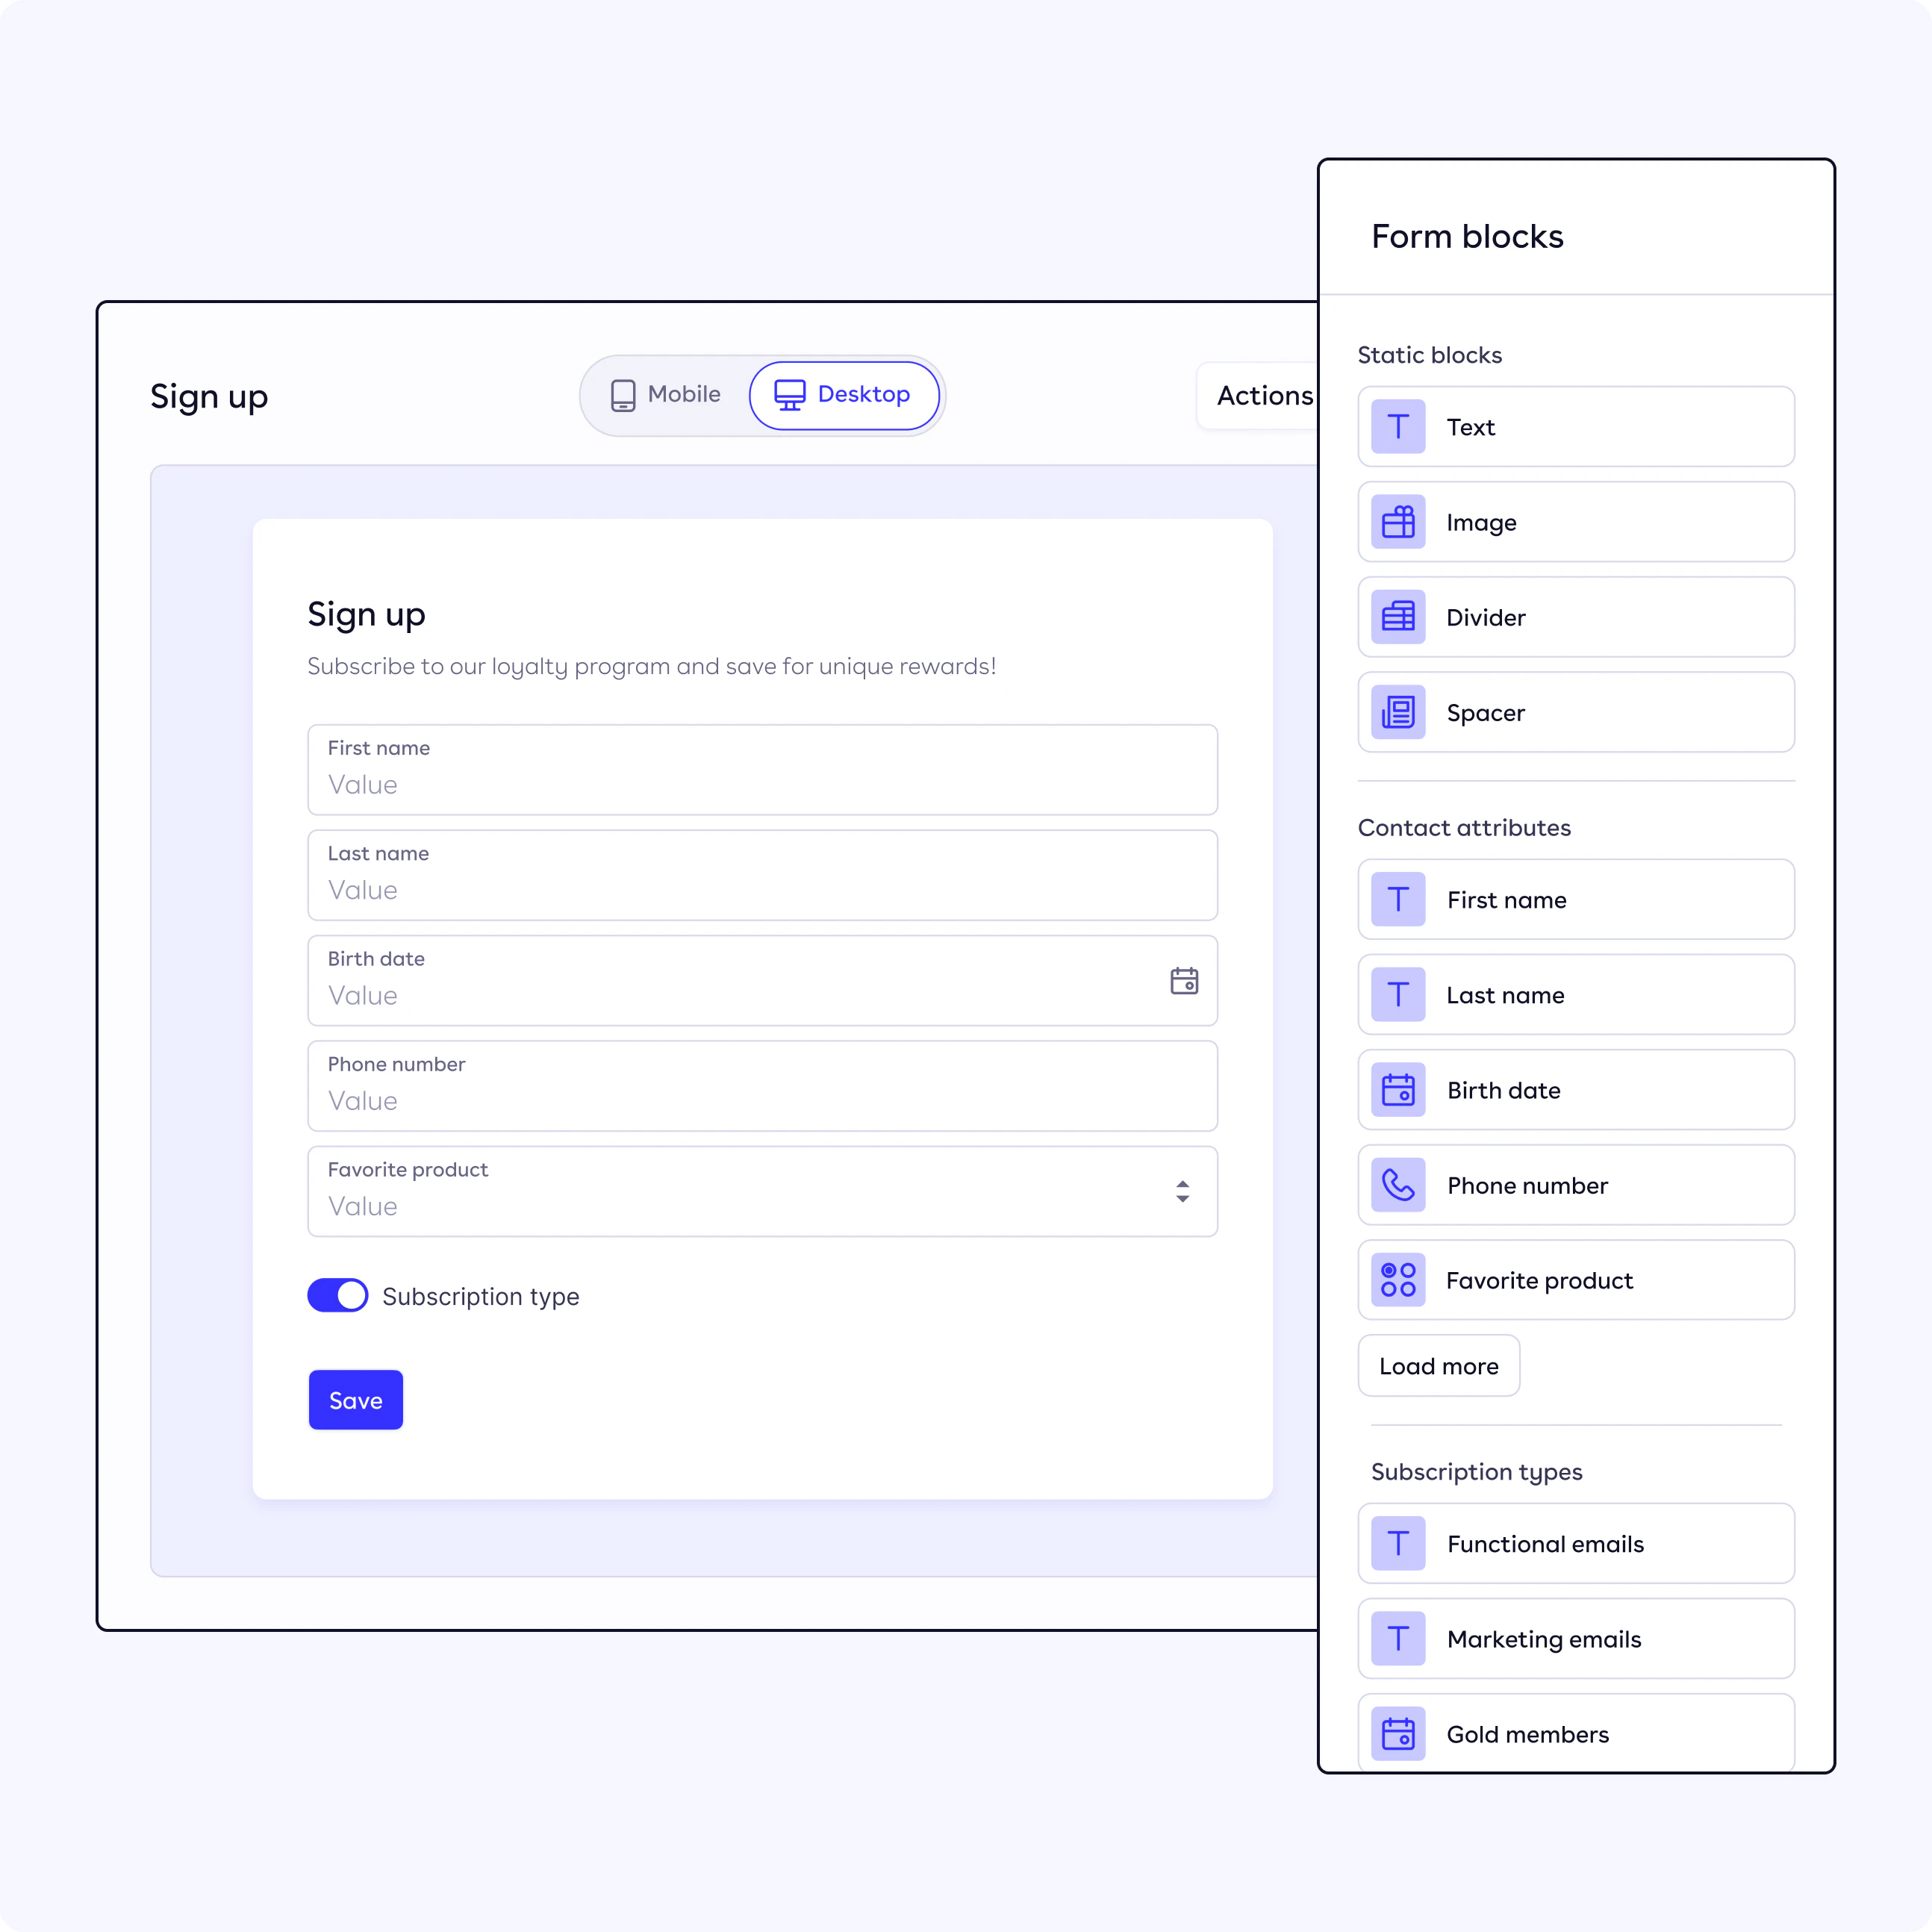Switch to Desktop preview mode

pos(844,393)
